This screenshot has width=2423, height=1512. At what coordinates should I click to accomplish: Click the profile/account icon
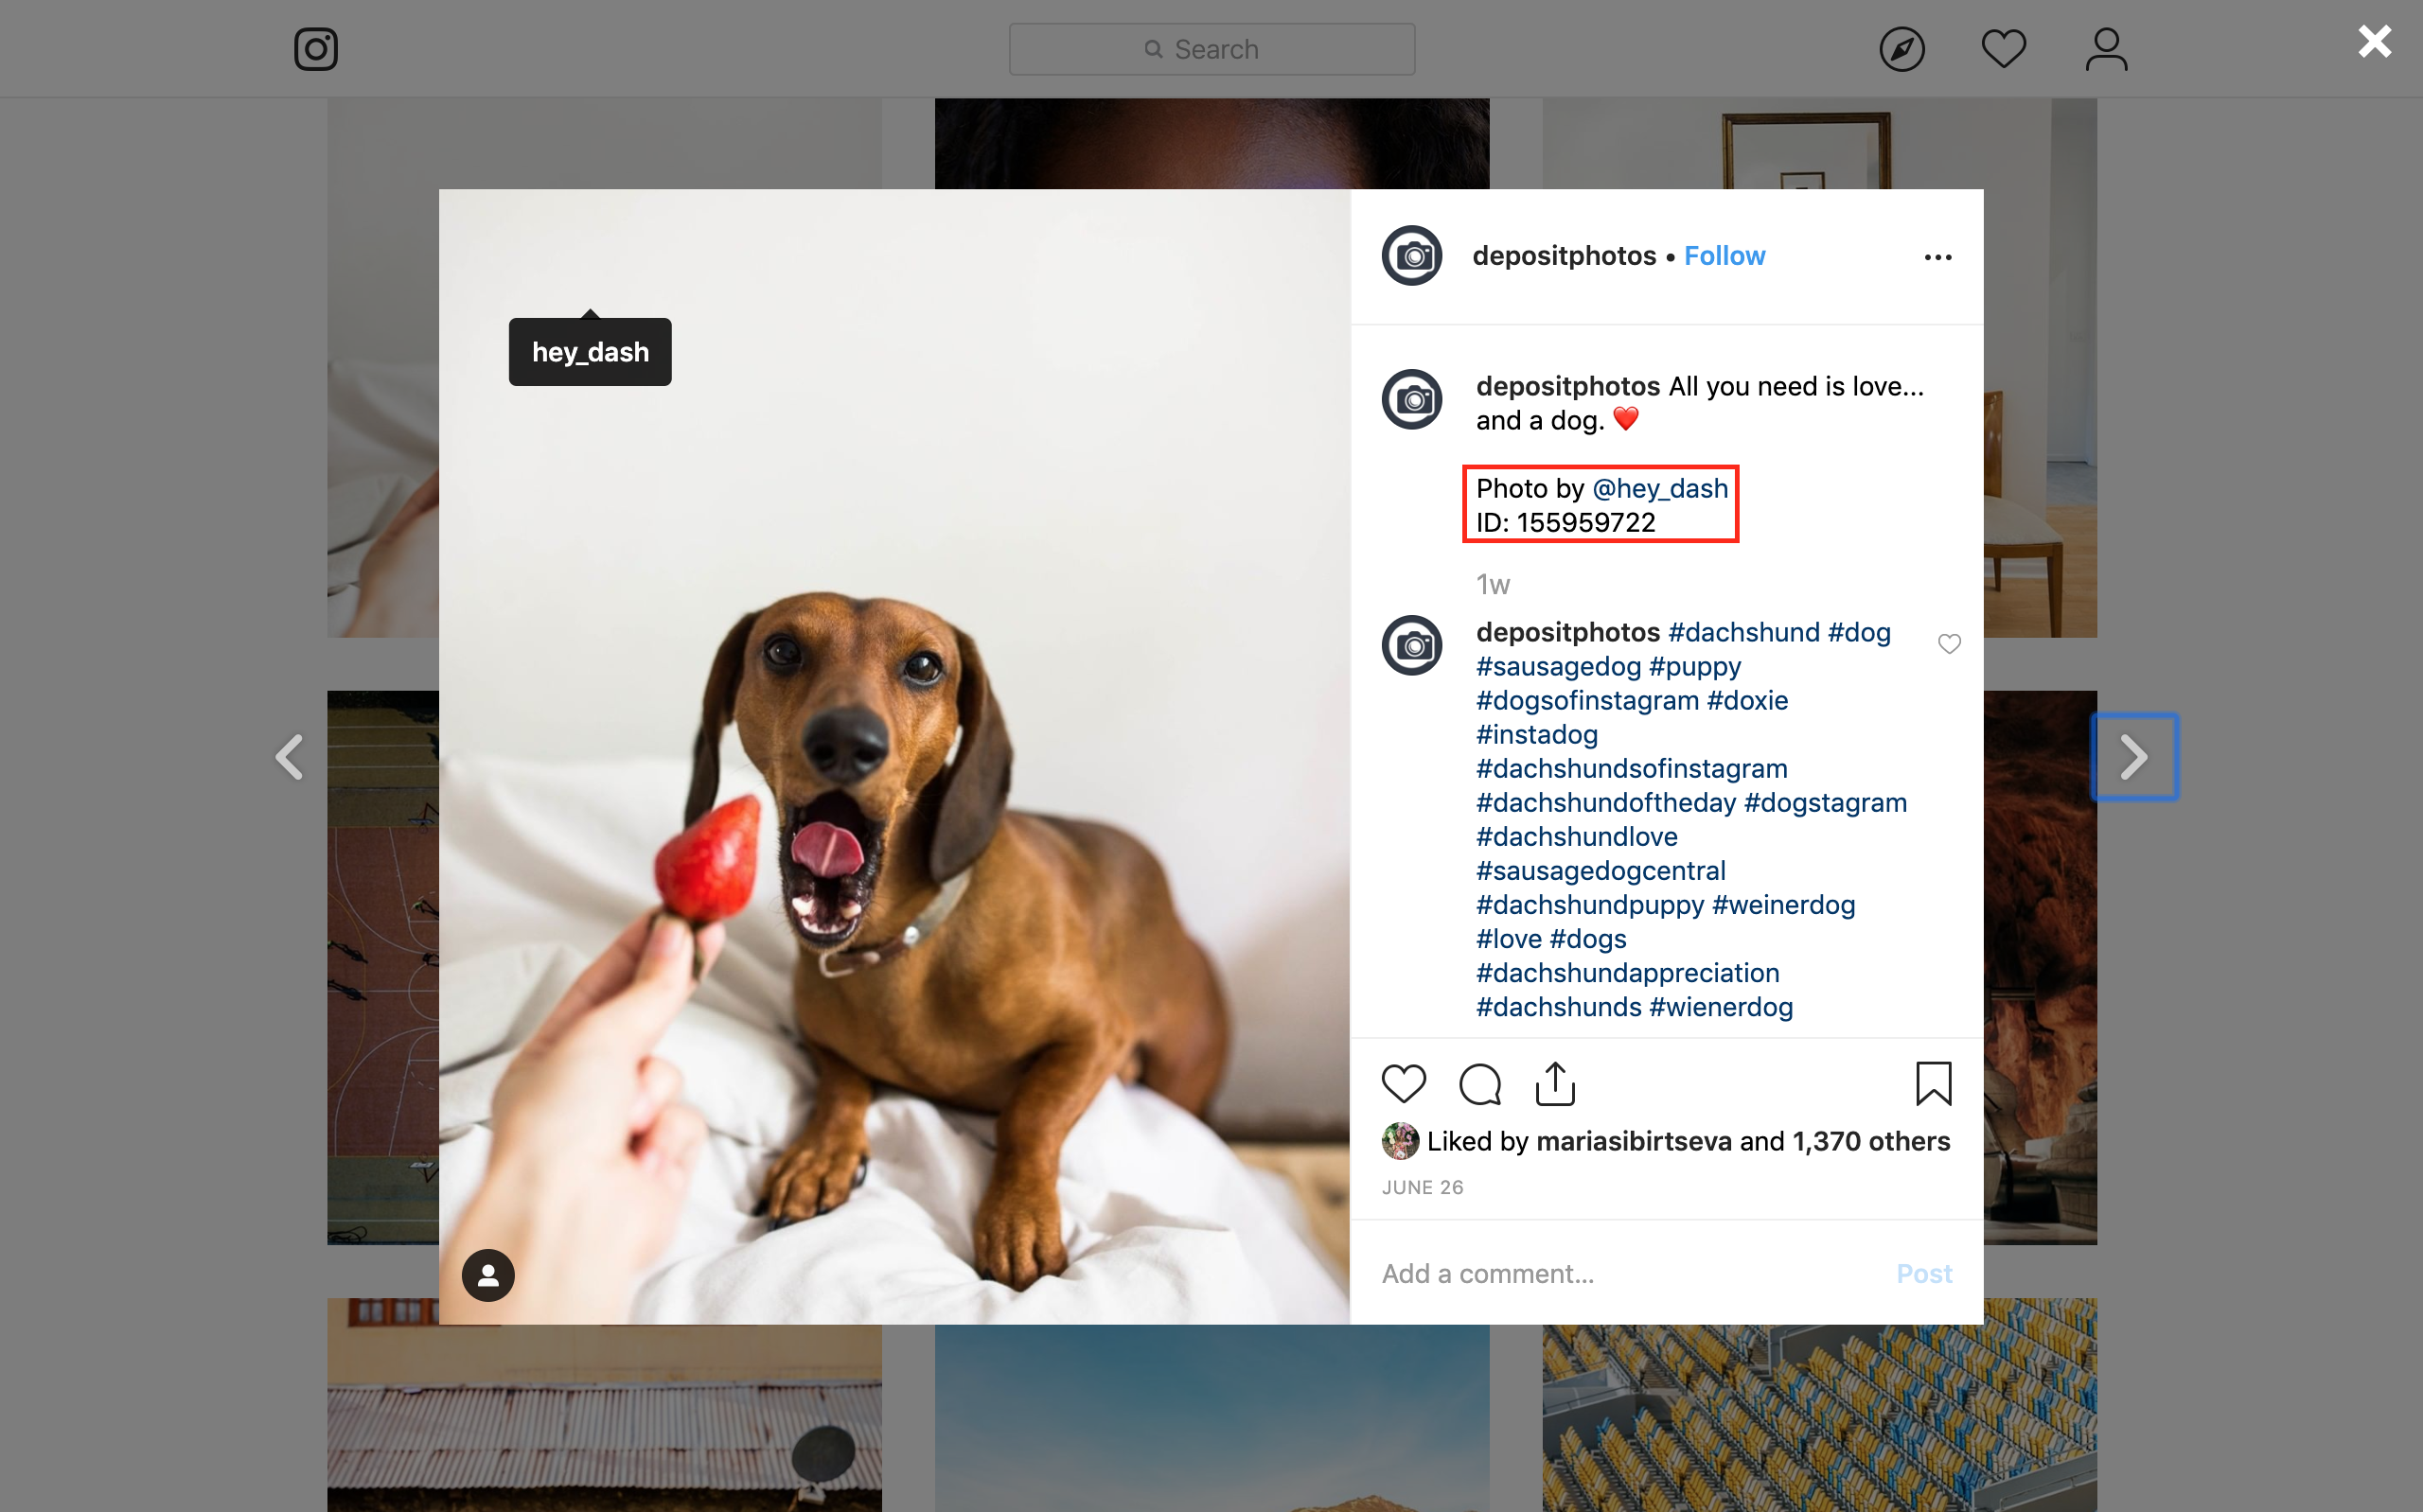[x=2106, y=47]
